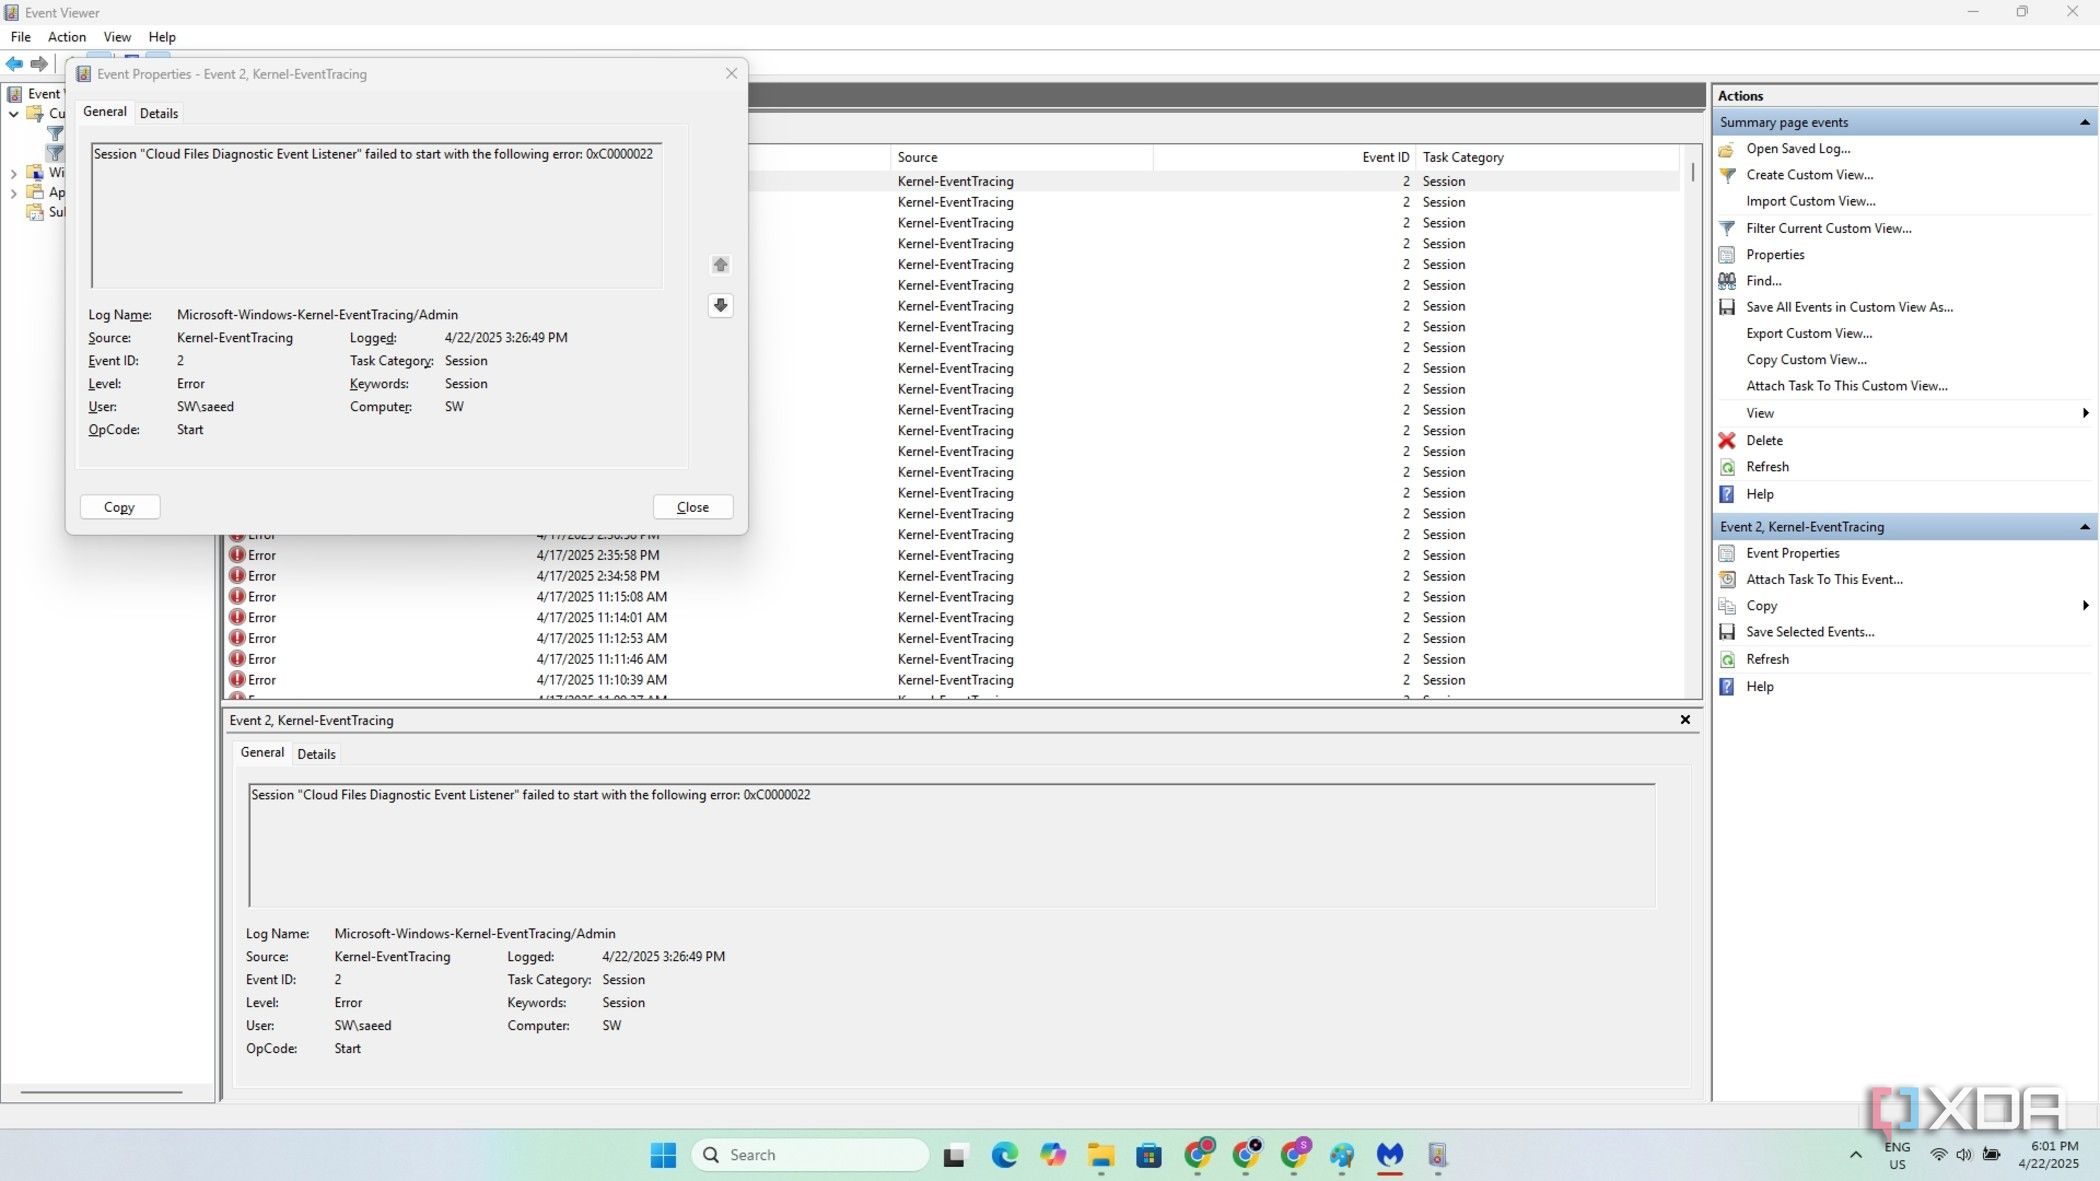
Task: Click Attach Task To This Event
Action: point(1824,580)
